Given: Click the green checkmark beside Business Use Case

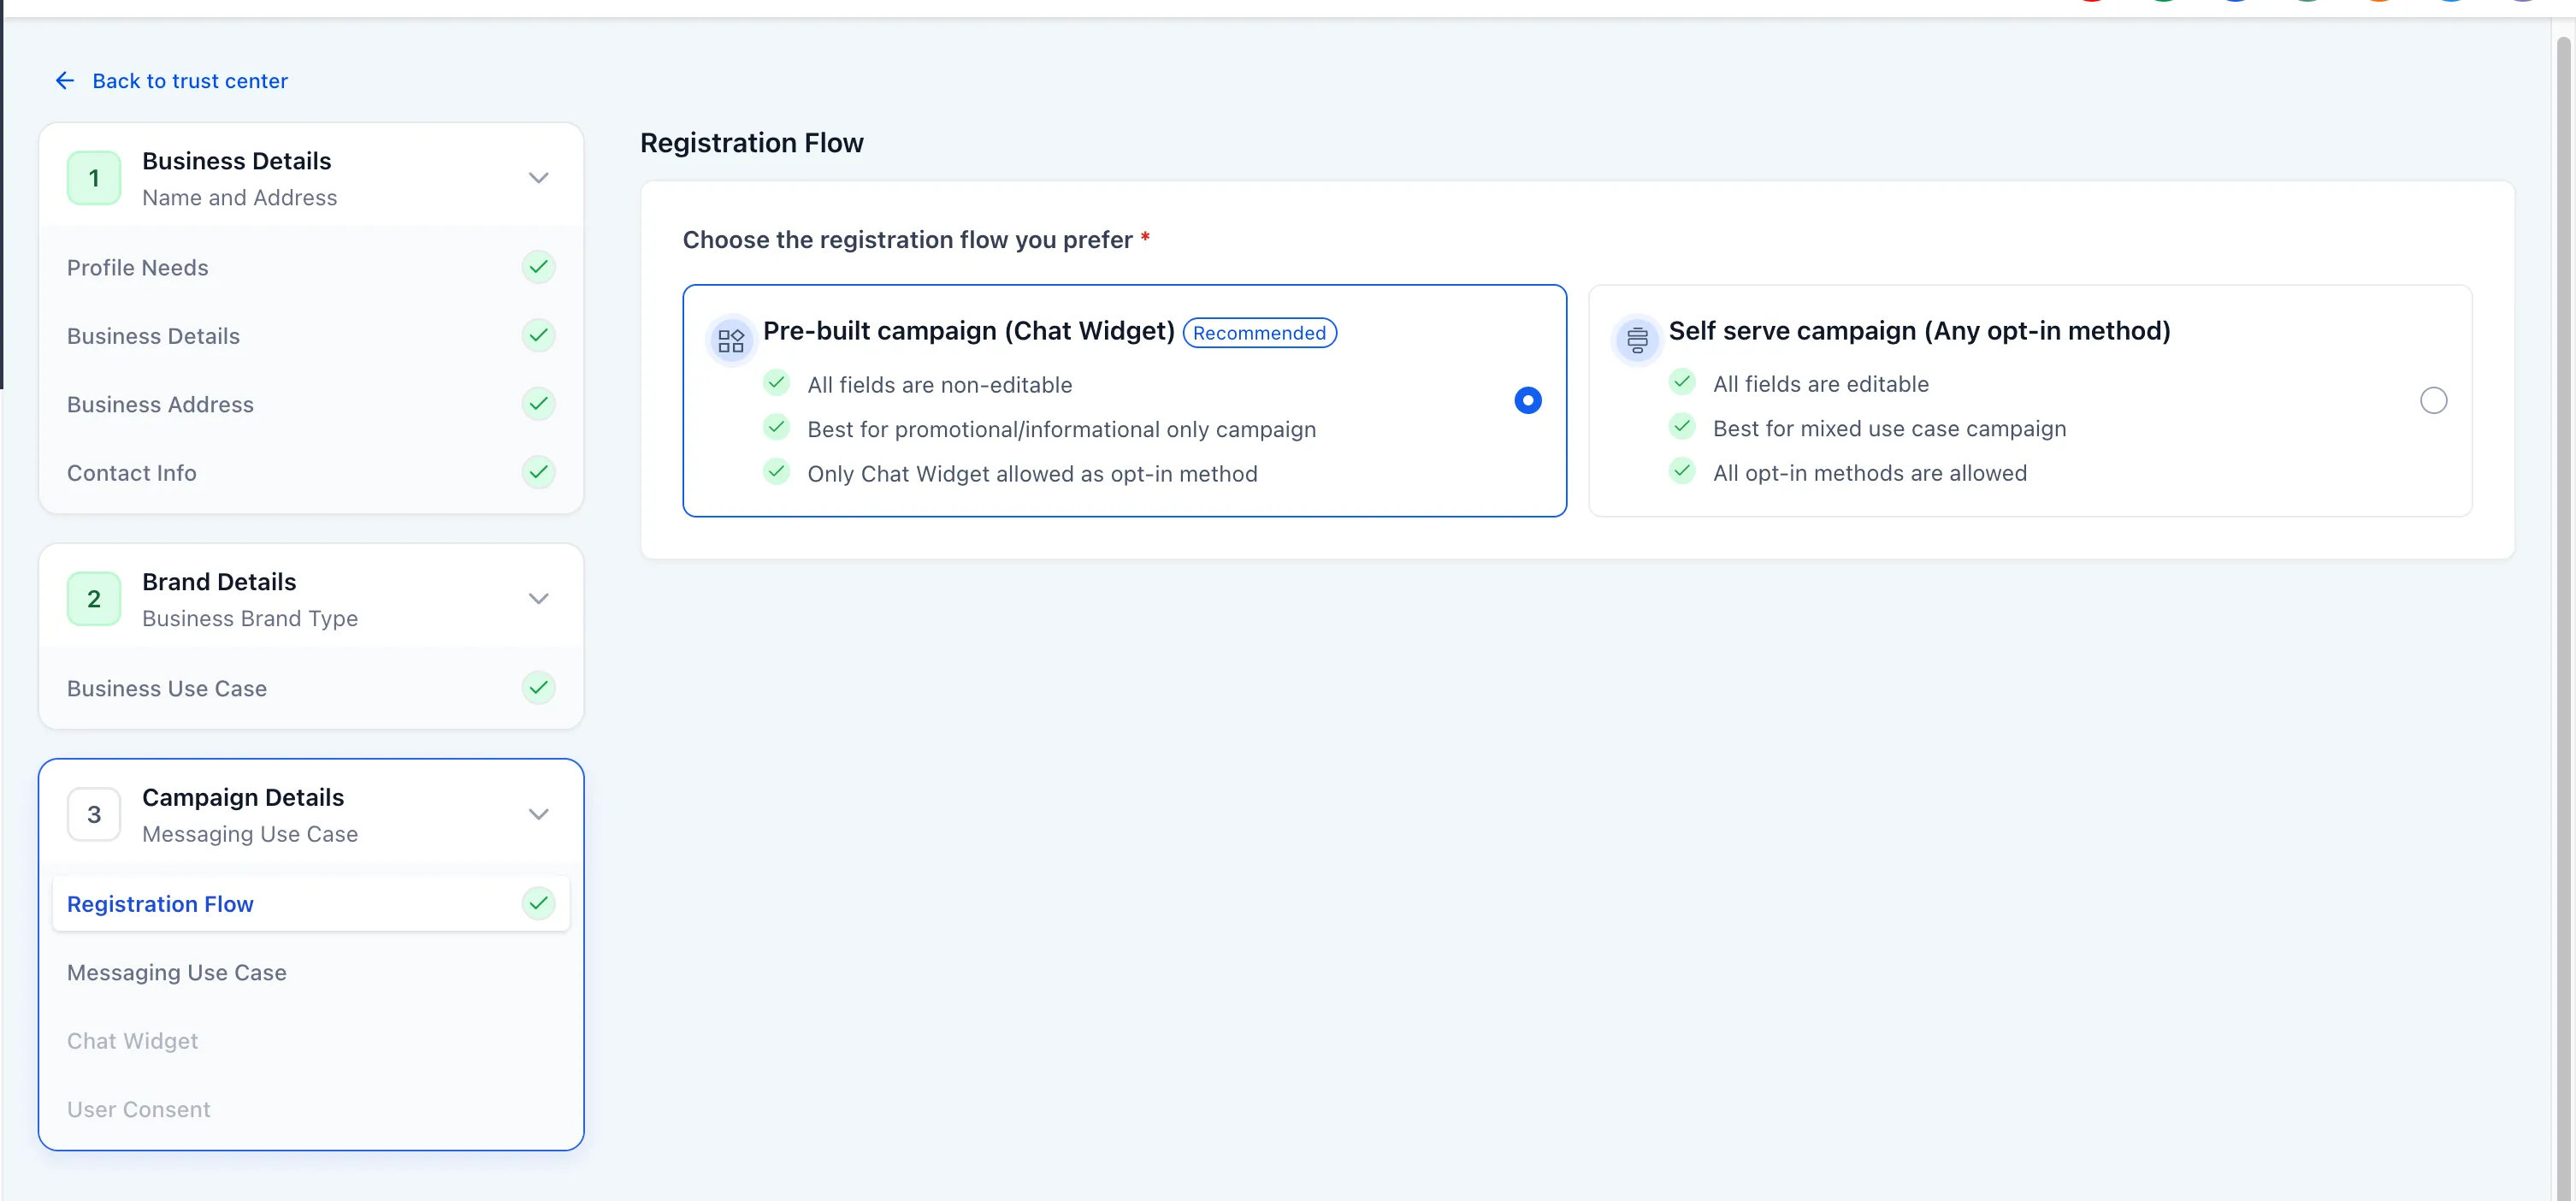Looking at the screenshot, I should tap(538, 688).
